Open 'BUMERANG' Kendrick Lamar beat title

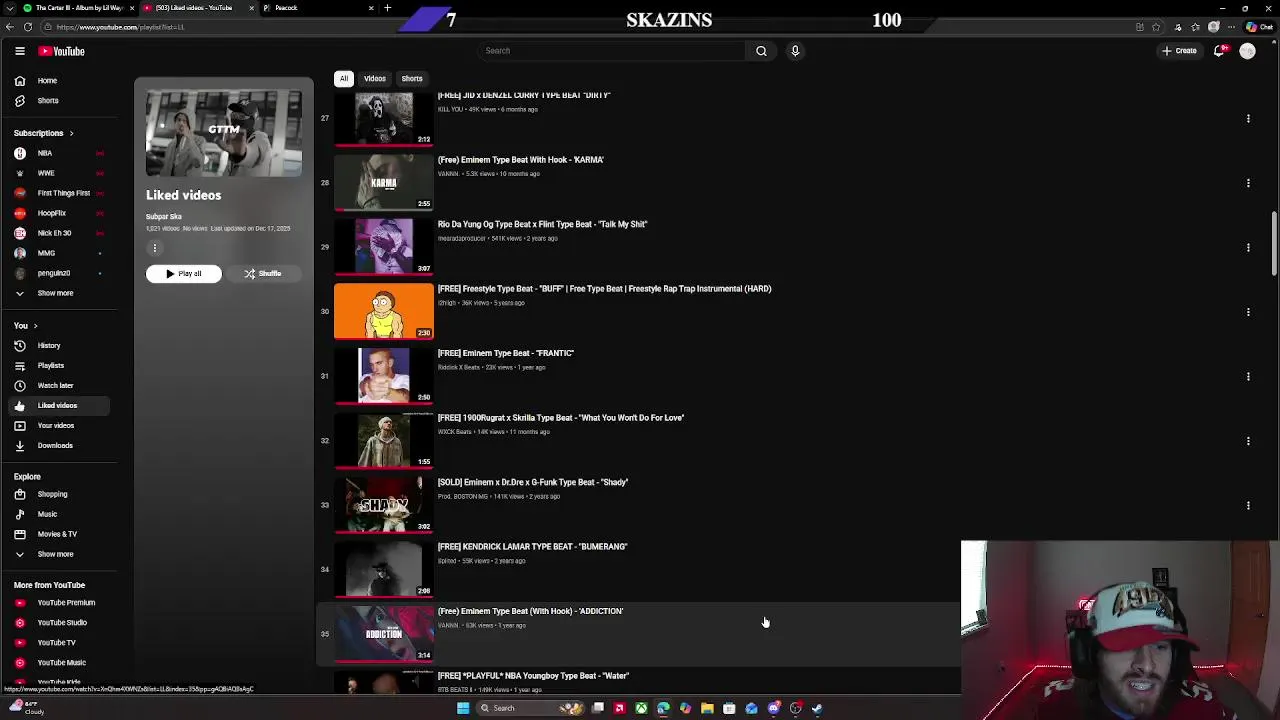point(533,547)
